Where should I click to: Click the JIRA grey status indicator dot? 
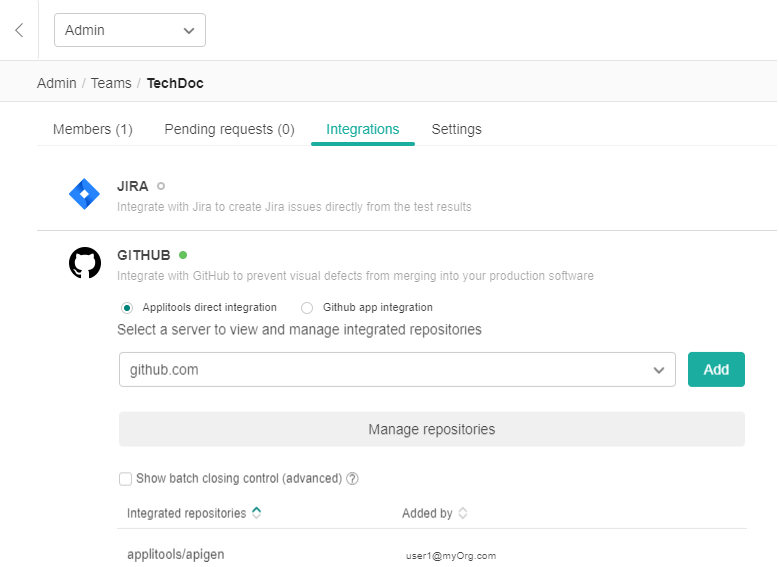(161, 186)
